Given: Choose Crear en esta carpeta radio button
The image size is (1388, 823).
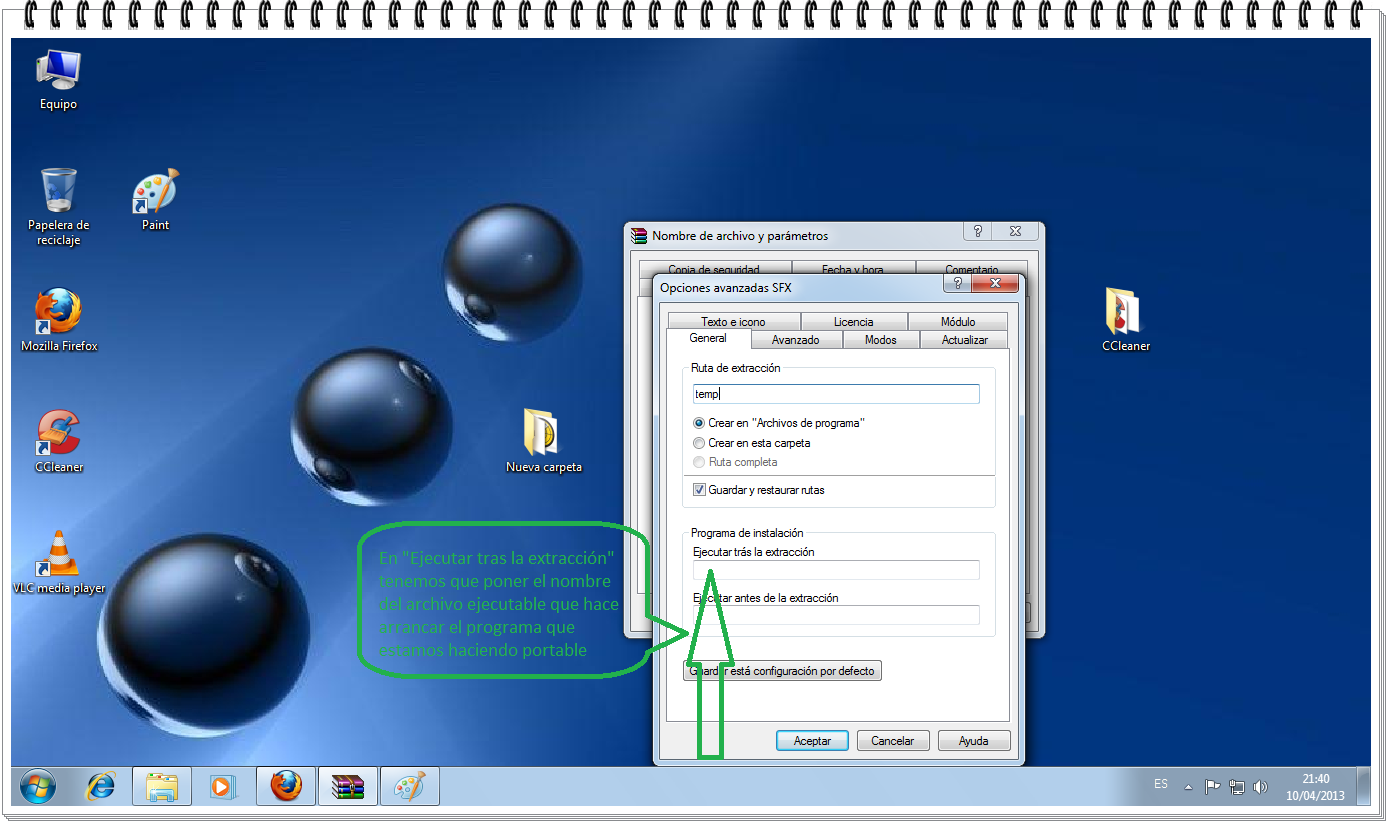Looking at the screenshot, I should pos(699,443).
